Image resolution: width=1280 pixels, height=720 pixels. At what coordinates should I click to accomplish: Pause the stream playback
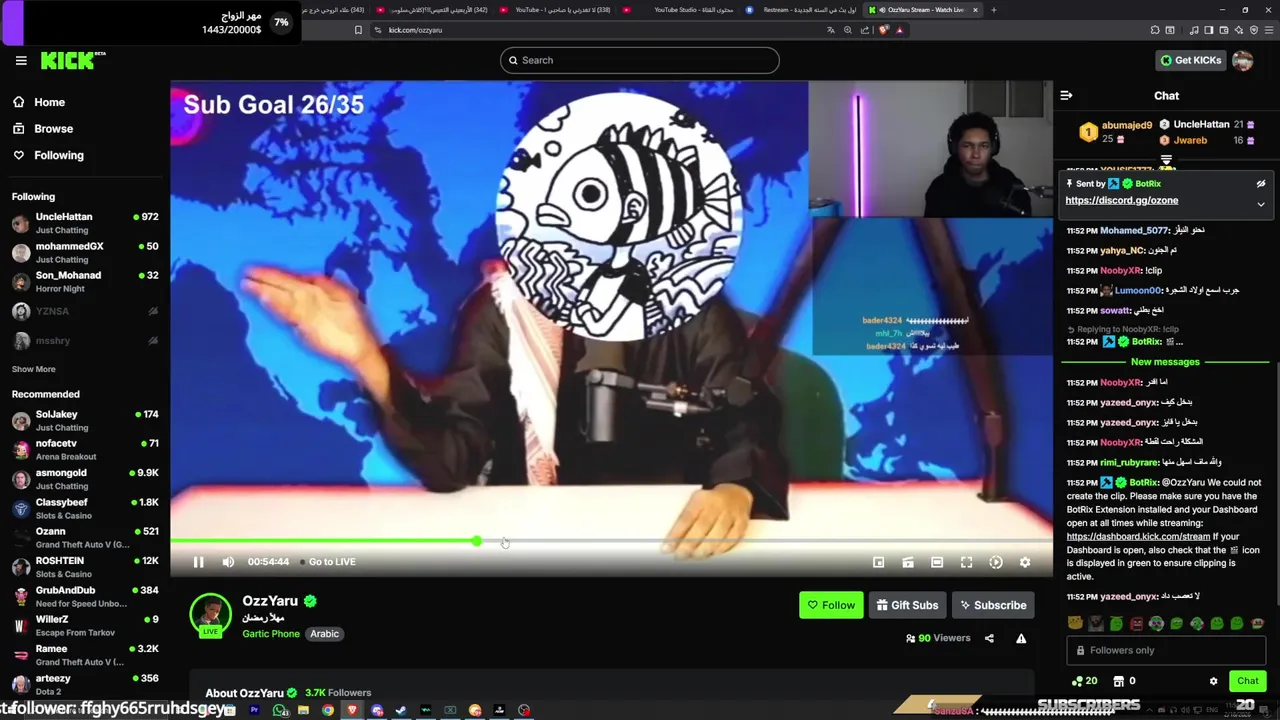pyautogui.click(x=198, y=562)
